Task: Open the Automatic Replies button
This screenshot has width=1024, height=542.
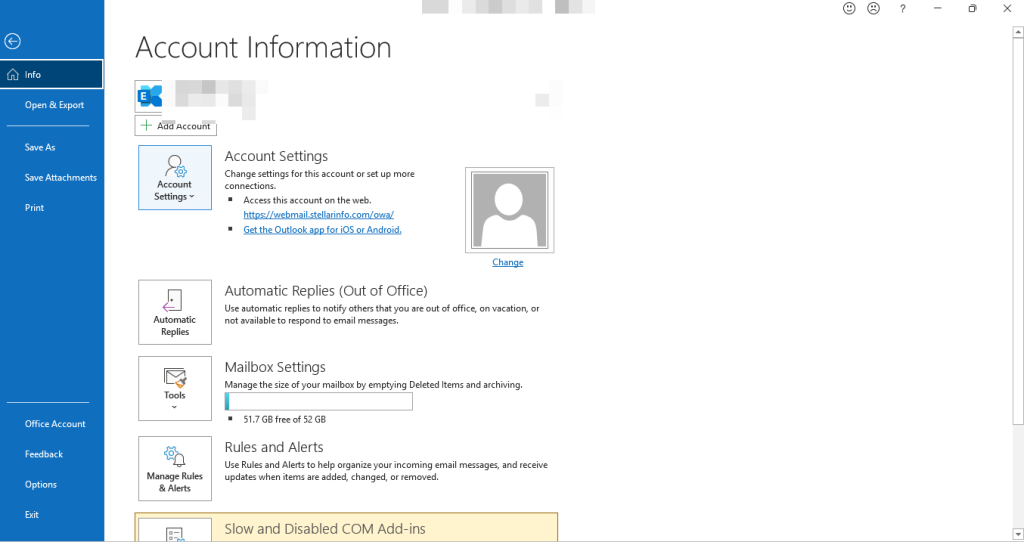Action: click(x=175, y=312)
